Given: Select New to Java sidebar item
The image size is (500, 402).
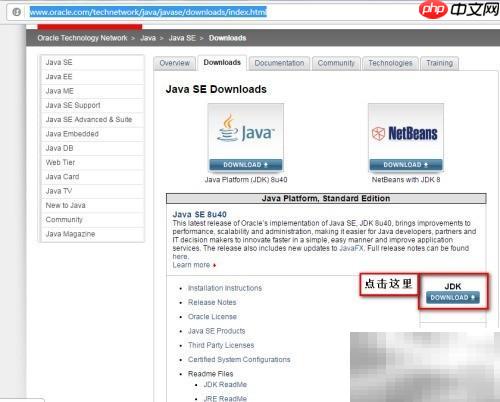Looking at the screenshot, I should pyautogui.click(x=92, y=206).
